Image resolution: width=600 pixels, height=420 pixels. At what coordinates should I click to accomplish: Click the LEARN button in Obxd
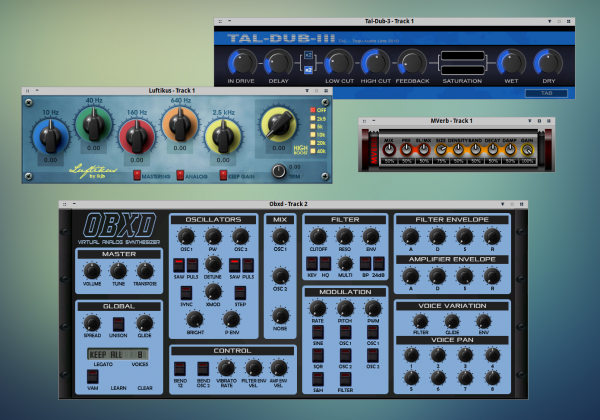[x=118, y=388]
